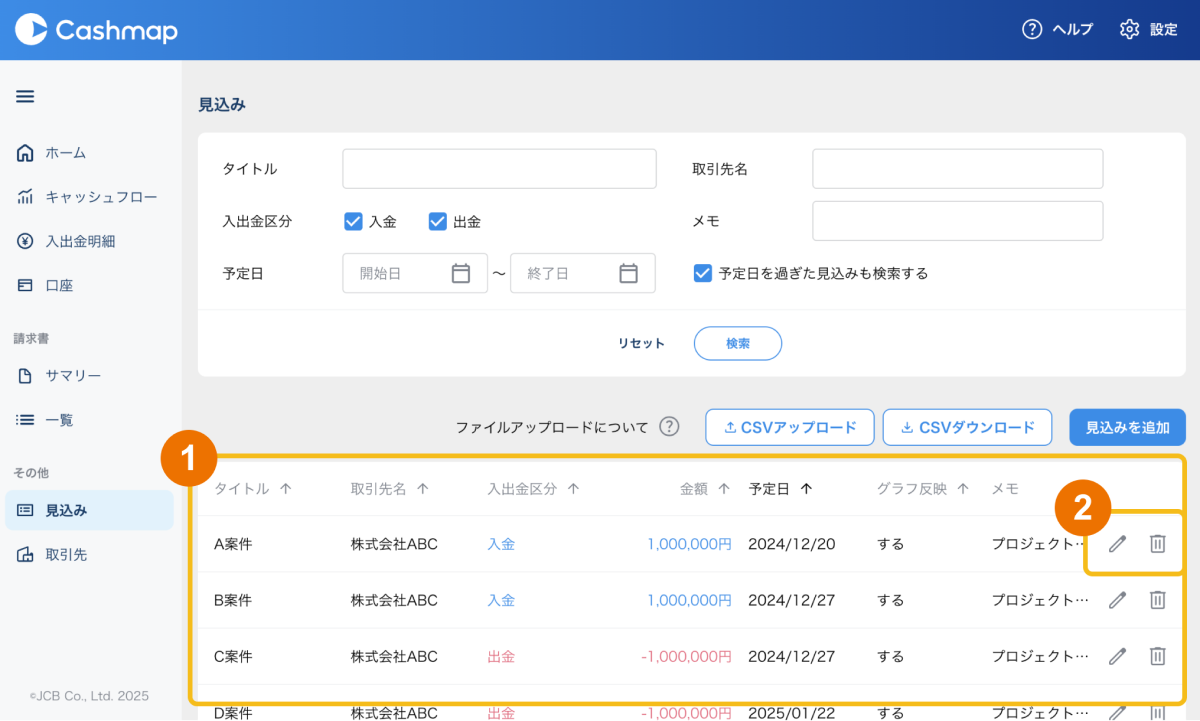
Task: Click the タイトル search input field
Action: [499, 169]
